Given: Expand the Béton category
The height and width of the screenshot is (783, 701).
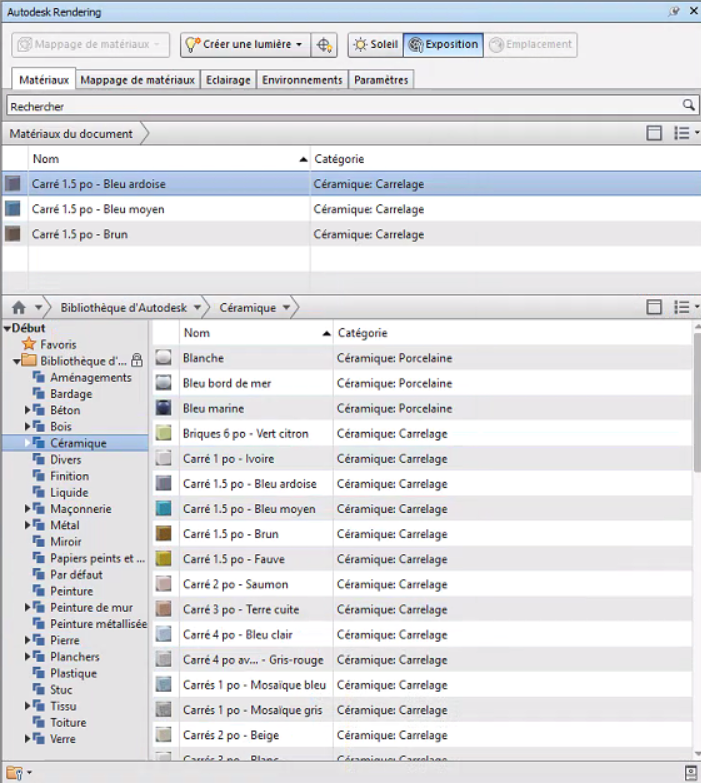Looking at the screenshot, I should point(27,410).
